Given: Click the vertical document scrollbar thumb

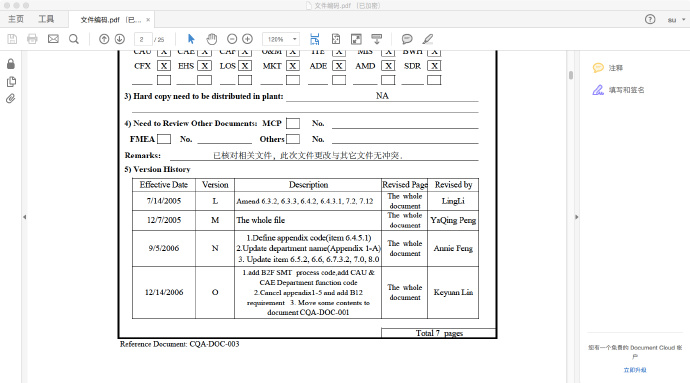Looking at the screenshot, I should tap(571, 75).
